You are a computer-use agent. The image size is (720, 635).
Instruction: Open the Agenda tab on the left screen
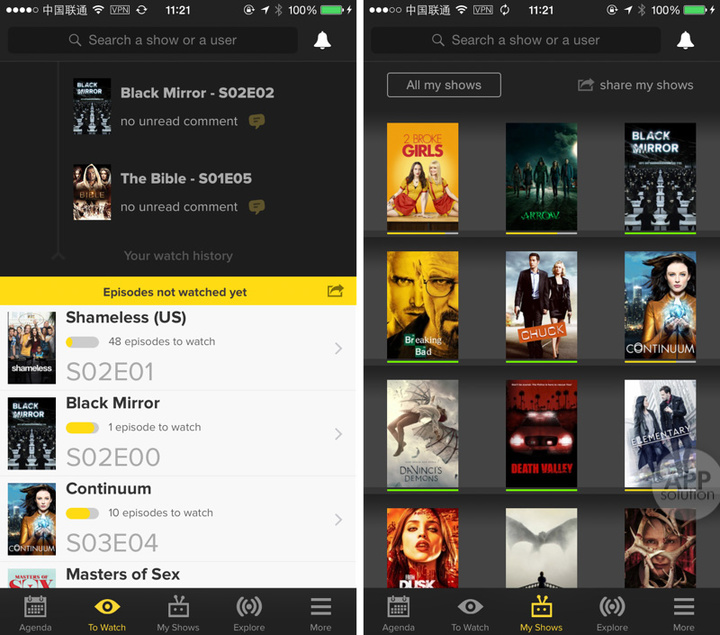pyautogui.click(x=35, y=612)
